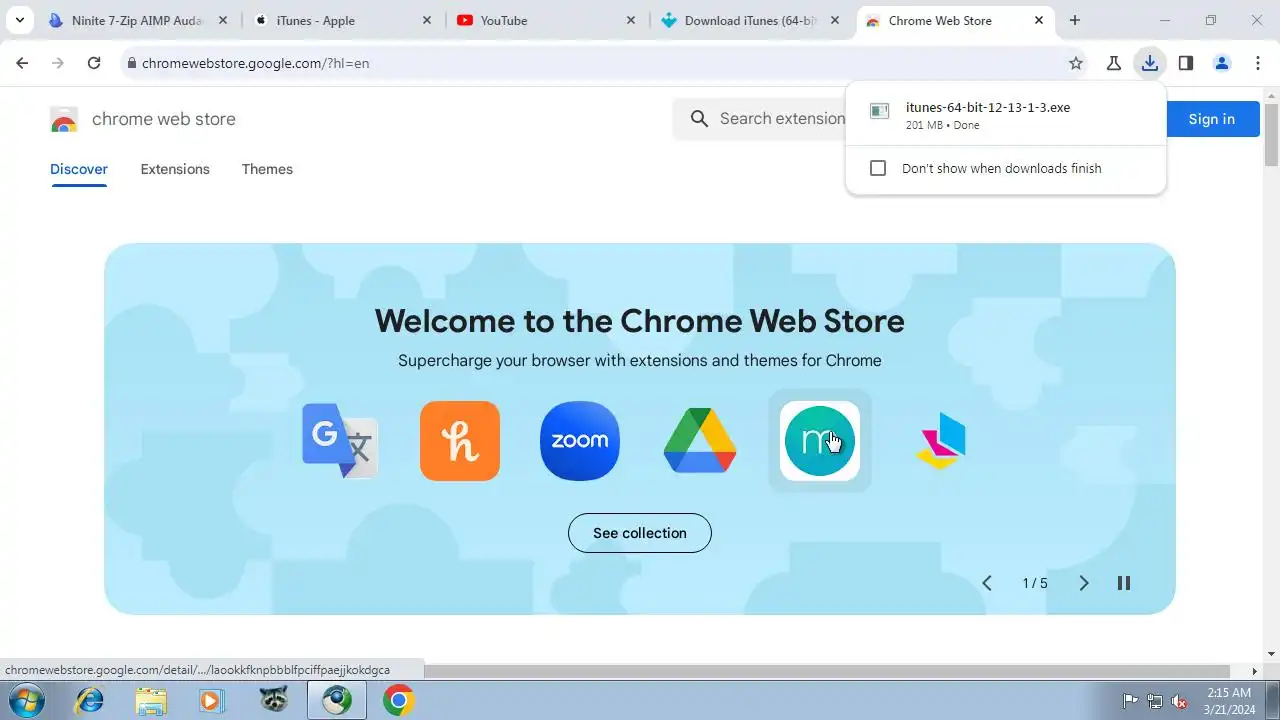Switch to the Discover tab
The image size is (1280, 720).
click(79, 170)
